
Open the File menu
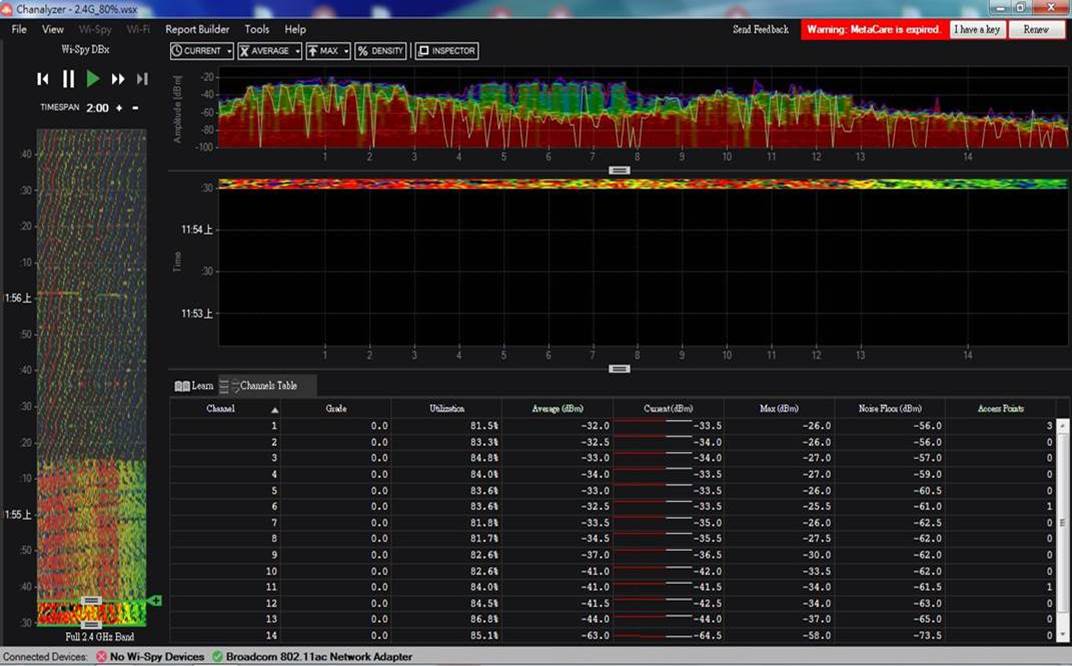tap(19, 29)
